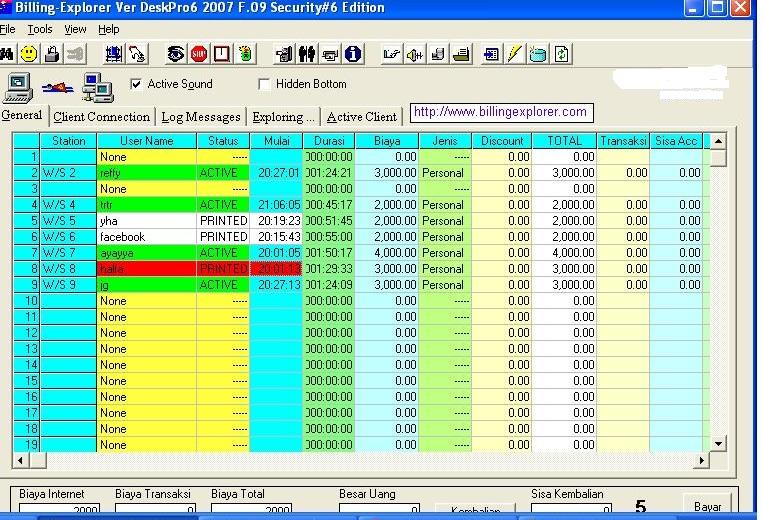Click 'yha' user name cell
Image resolution: width=763 pixels, height=520 pixels.
[x=146, y=221]
